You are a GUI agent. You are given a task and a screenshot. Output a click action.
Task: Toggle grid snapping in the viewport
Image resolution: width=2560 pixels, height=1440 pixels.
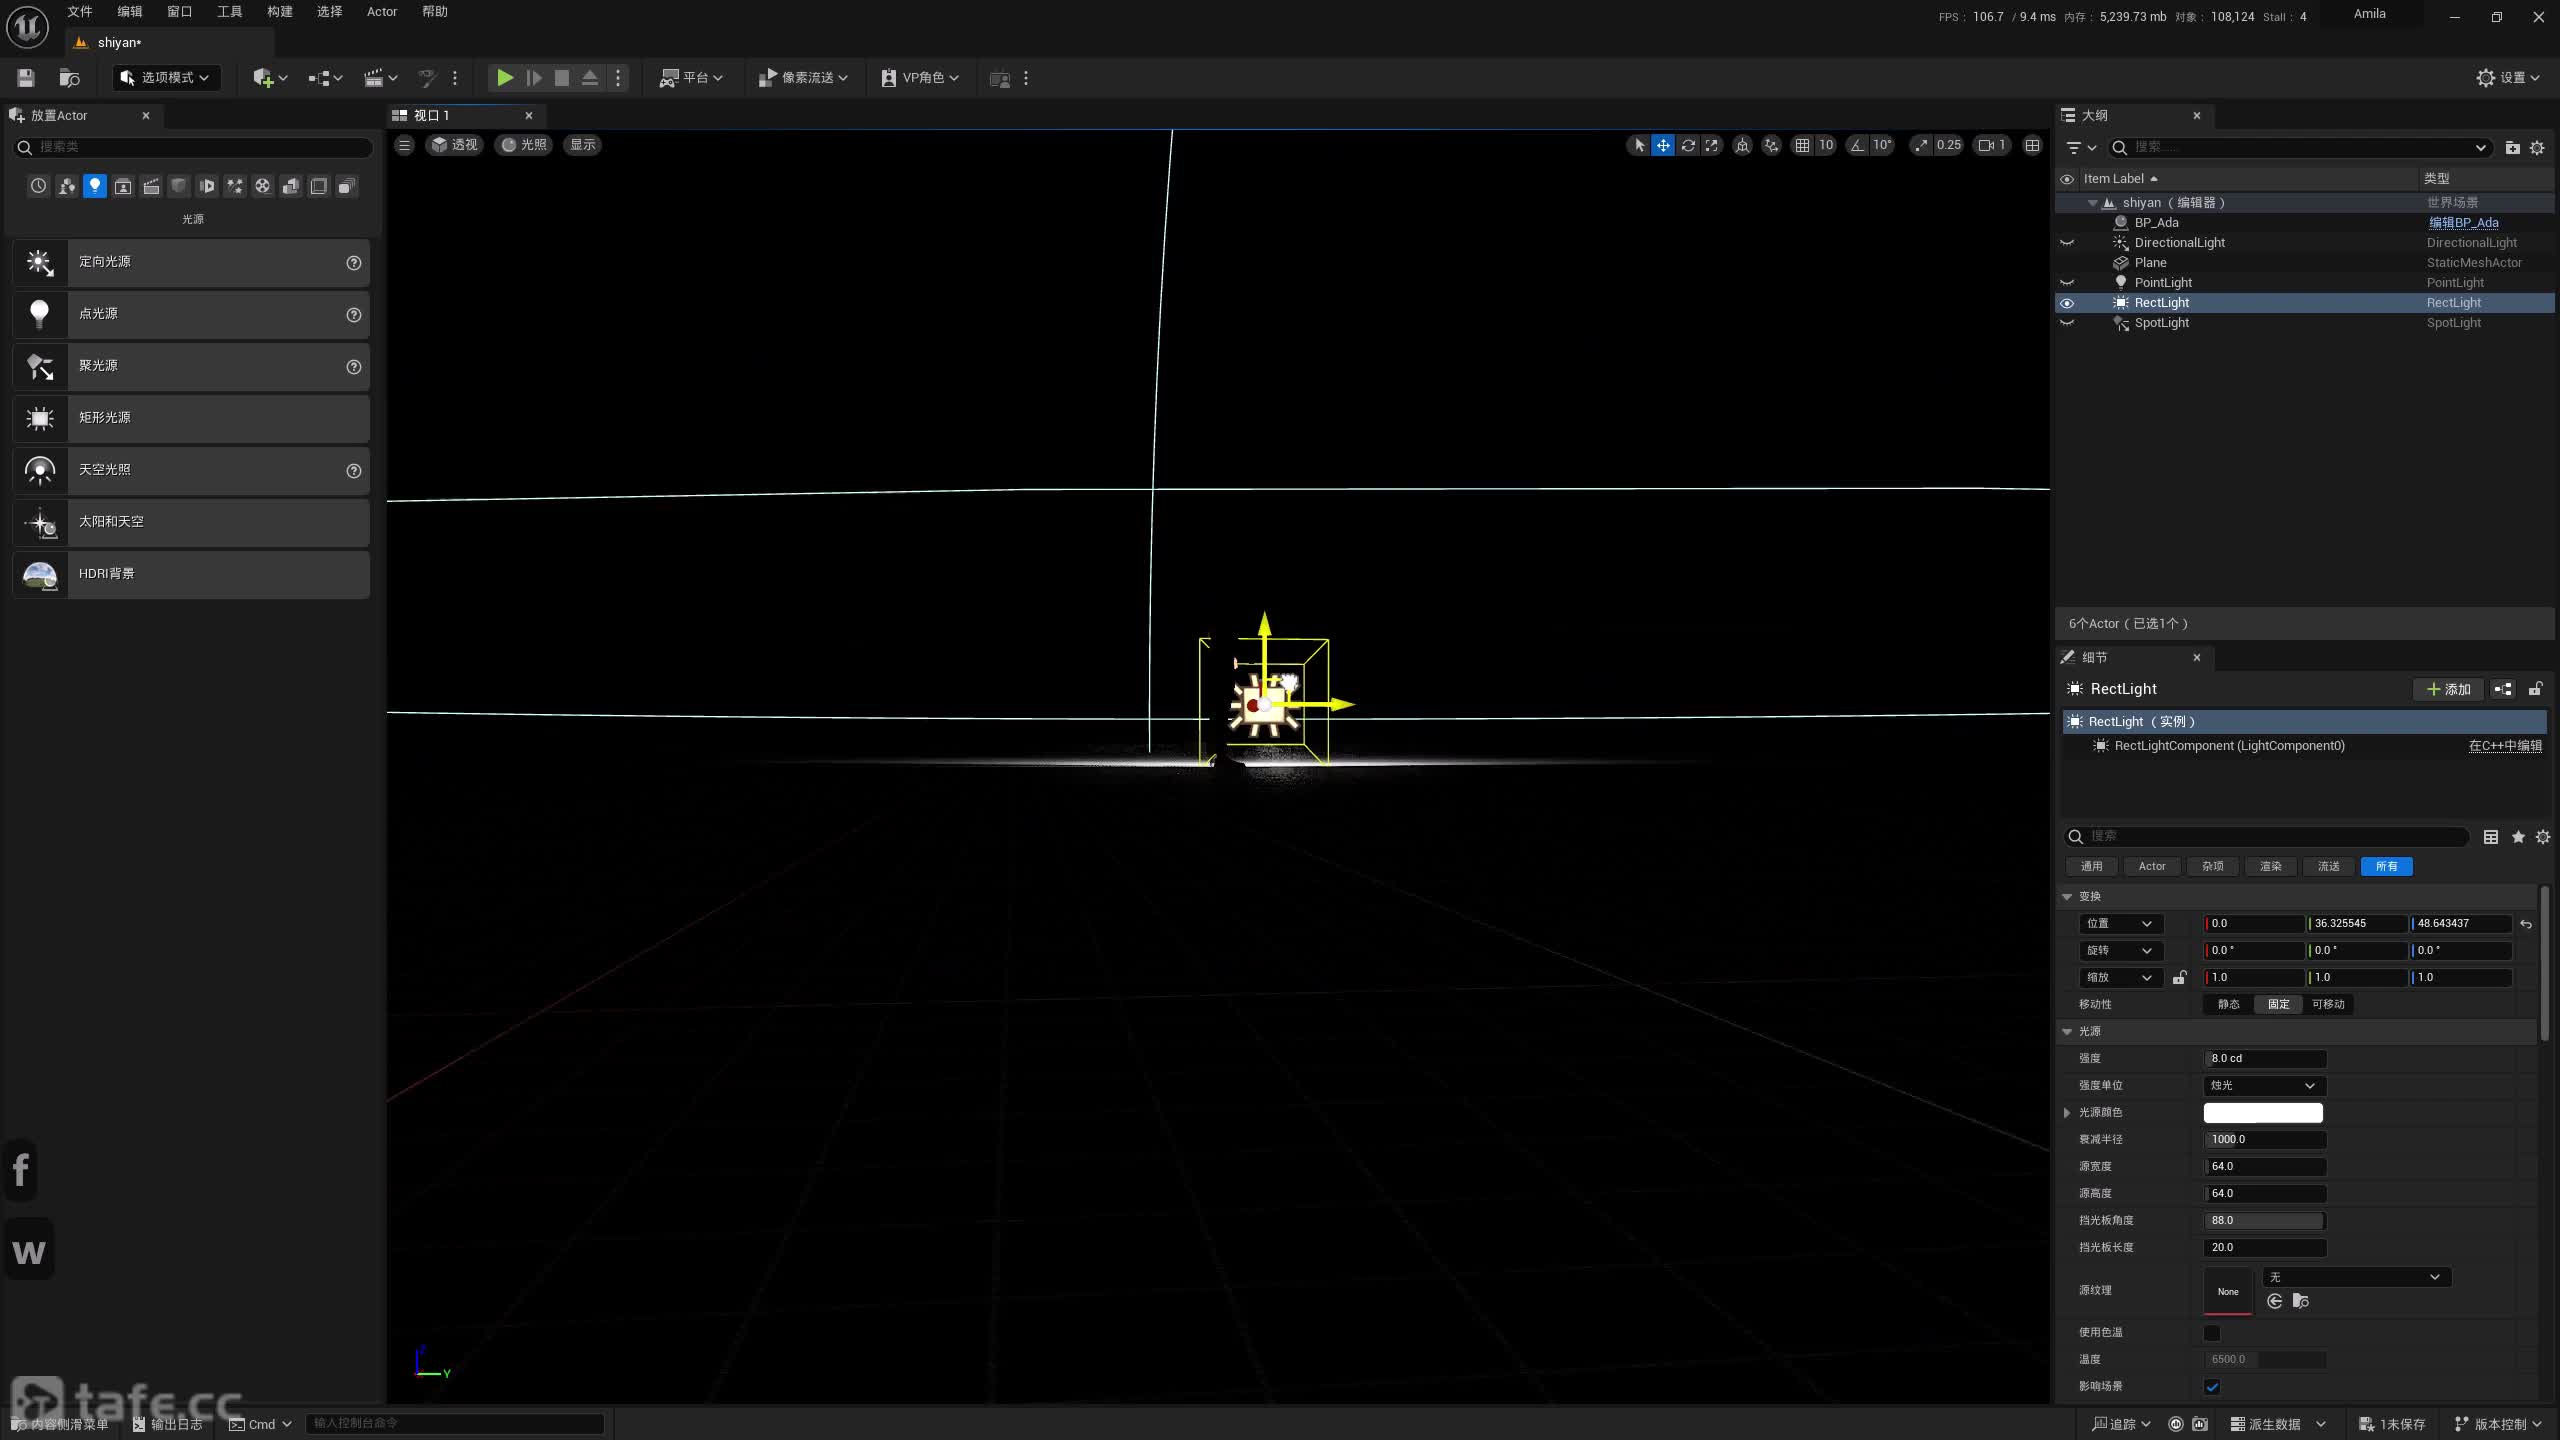1802,145
